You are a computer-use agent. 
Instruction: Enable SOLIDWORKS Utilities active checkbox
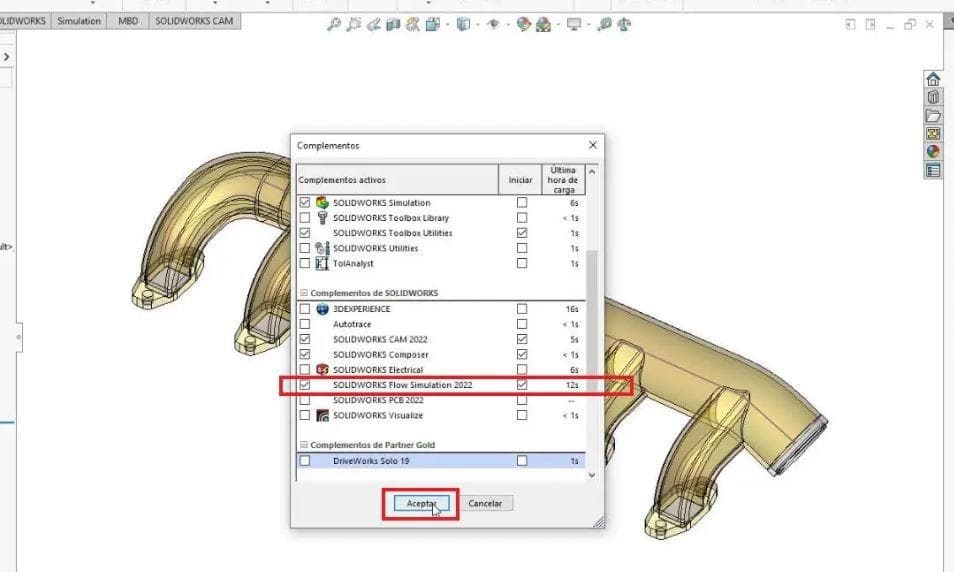coord(305,248)
